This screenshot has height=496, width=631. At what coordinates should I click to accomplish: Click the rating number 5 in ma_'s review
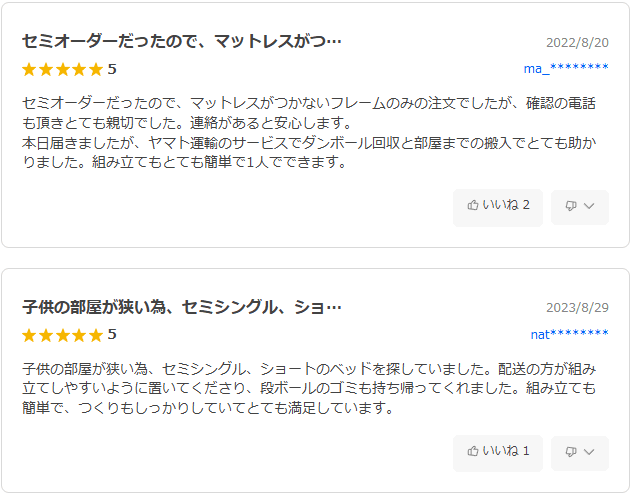112,70
